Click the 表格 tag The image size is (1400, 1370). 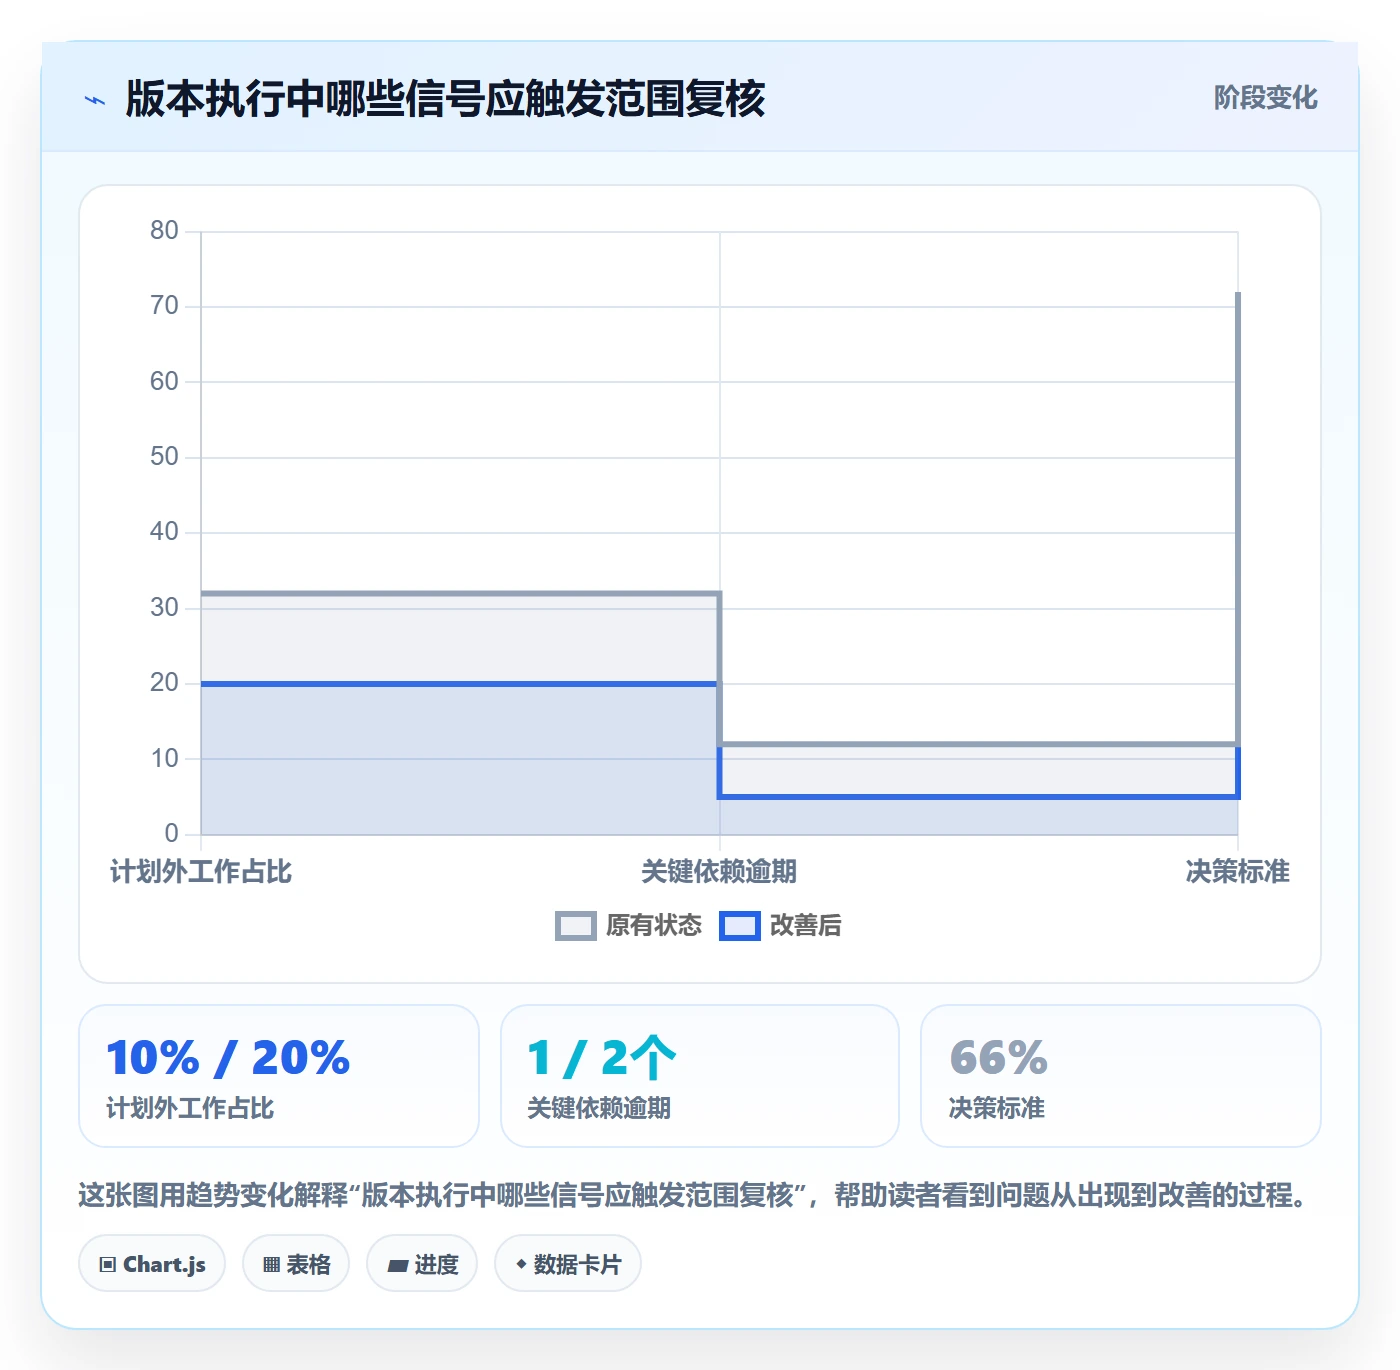coord(296,1264)
